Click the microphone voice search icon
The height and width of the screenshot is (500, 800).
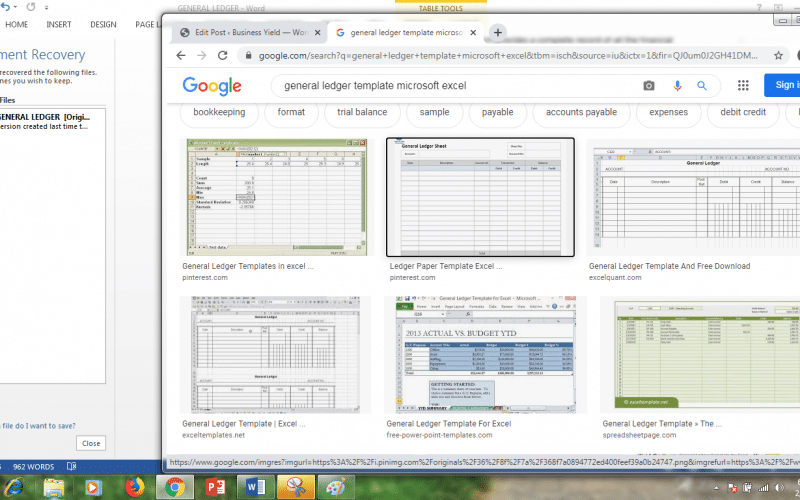(677, 86)
